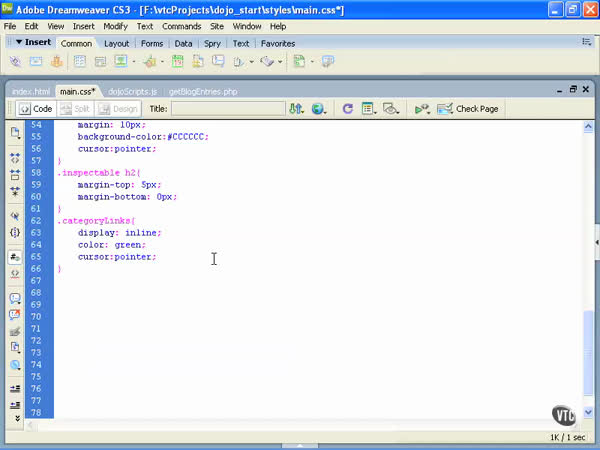
Task: Switch to Split view
Action: 76,108
